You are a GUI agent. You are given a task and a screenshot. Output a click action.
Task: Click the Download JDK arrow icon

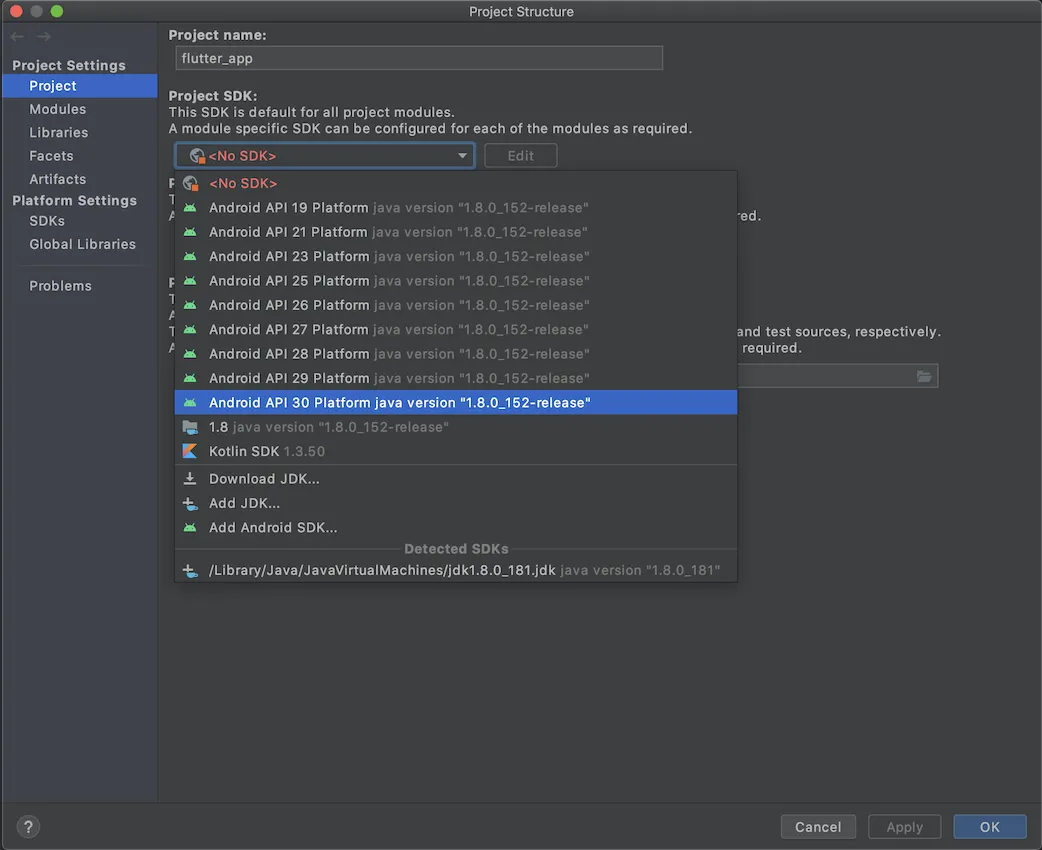point(190,479)
